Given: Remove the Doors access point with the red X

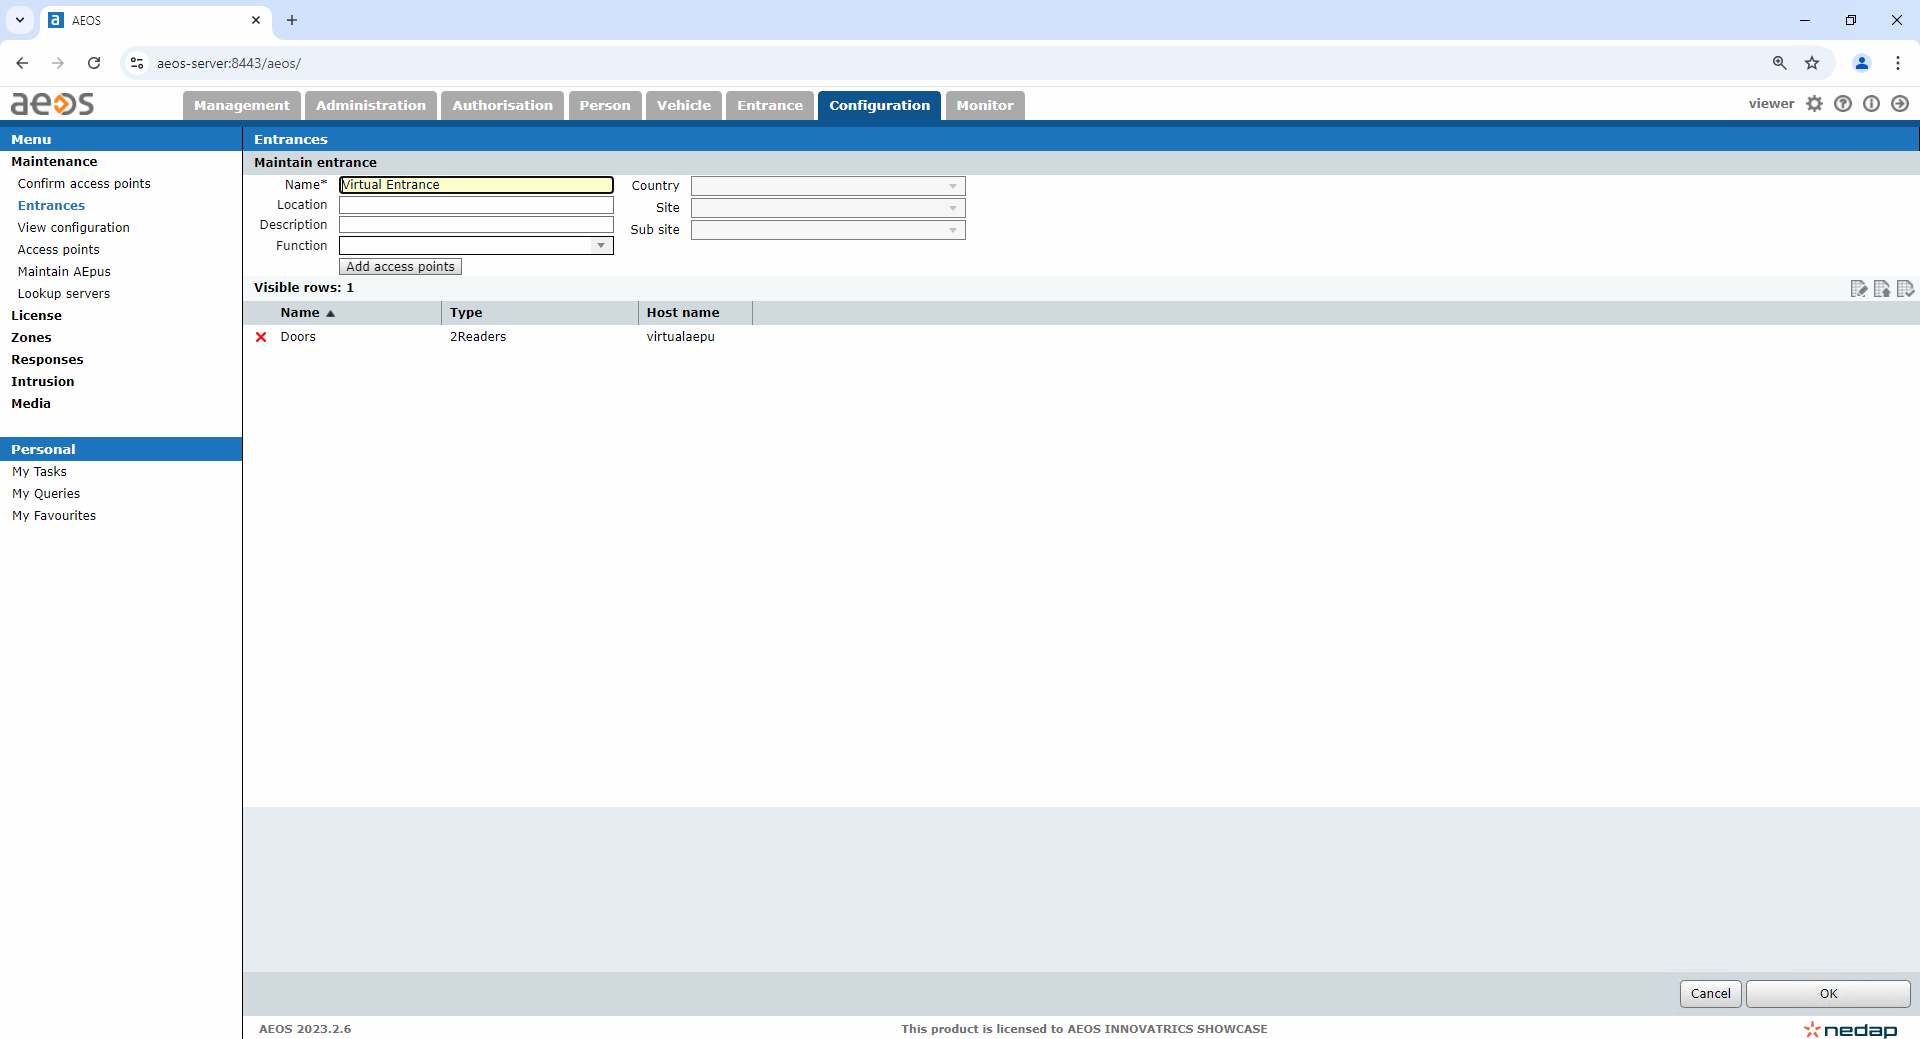Looking at the screenshot, I should (261, 337).
